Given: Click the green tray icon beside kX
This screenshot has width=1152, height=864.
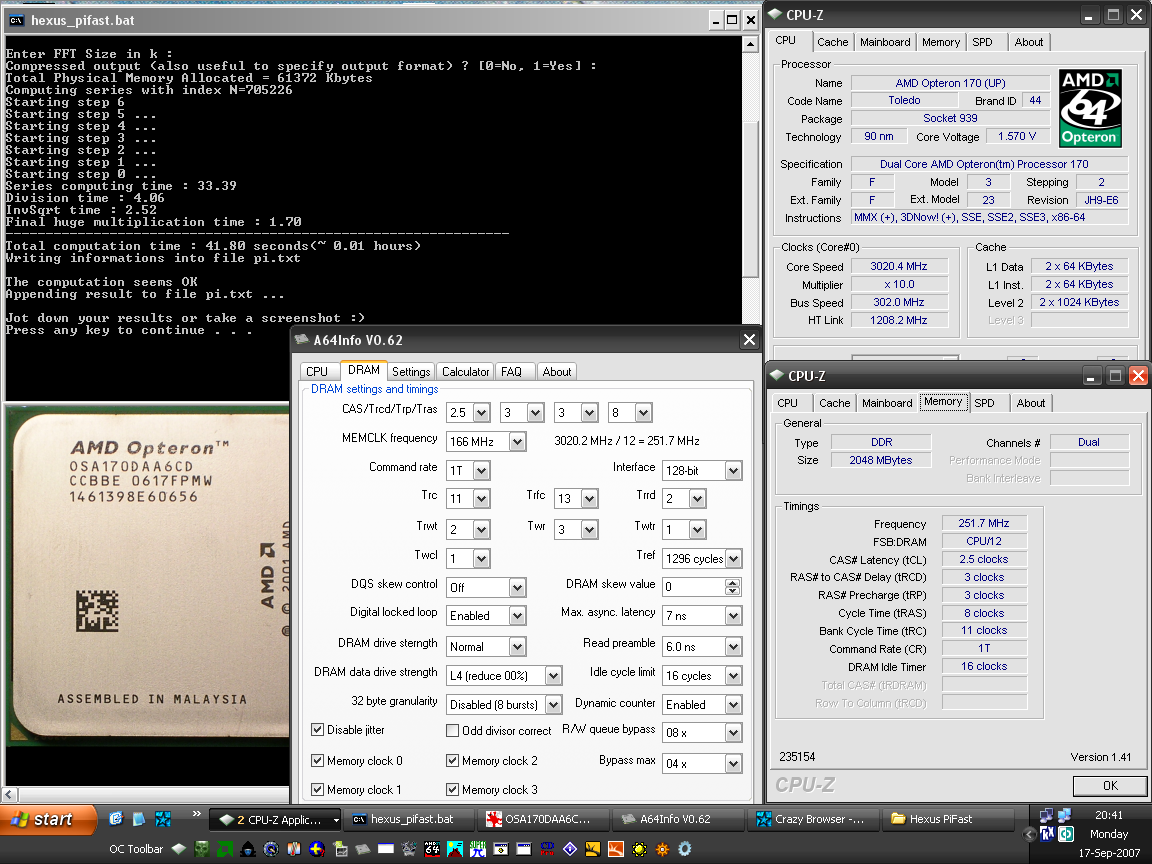Looking at the screenshot, I should tap(1065, 833).
